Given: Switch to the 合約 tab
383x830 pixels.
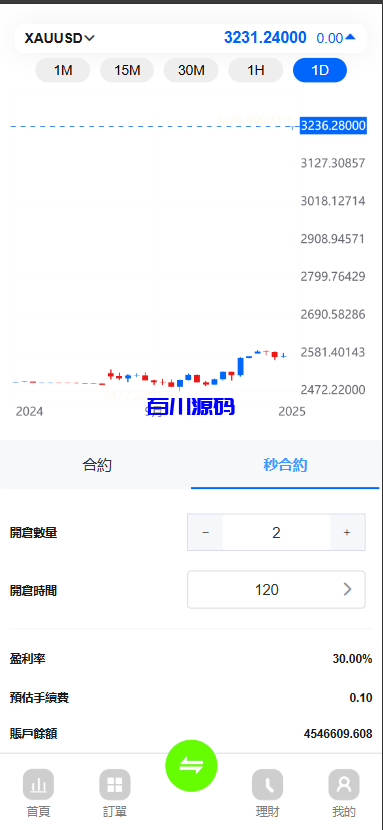Looking at the screenshot, I should [x=97, y=465].
